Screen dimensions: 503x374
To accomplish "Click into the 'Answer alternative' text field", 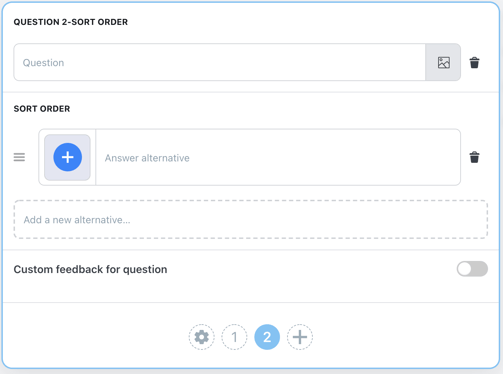I will [x=278, y=157].
